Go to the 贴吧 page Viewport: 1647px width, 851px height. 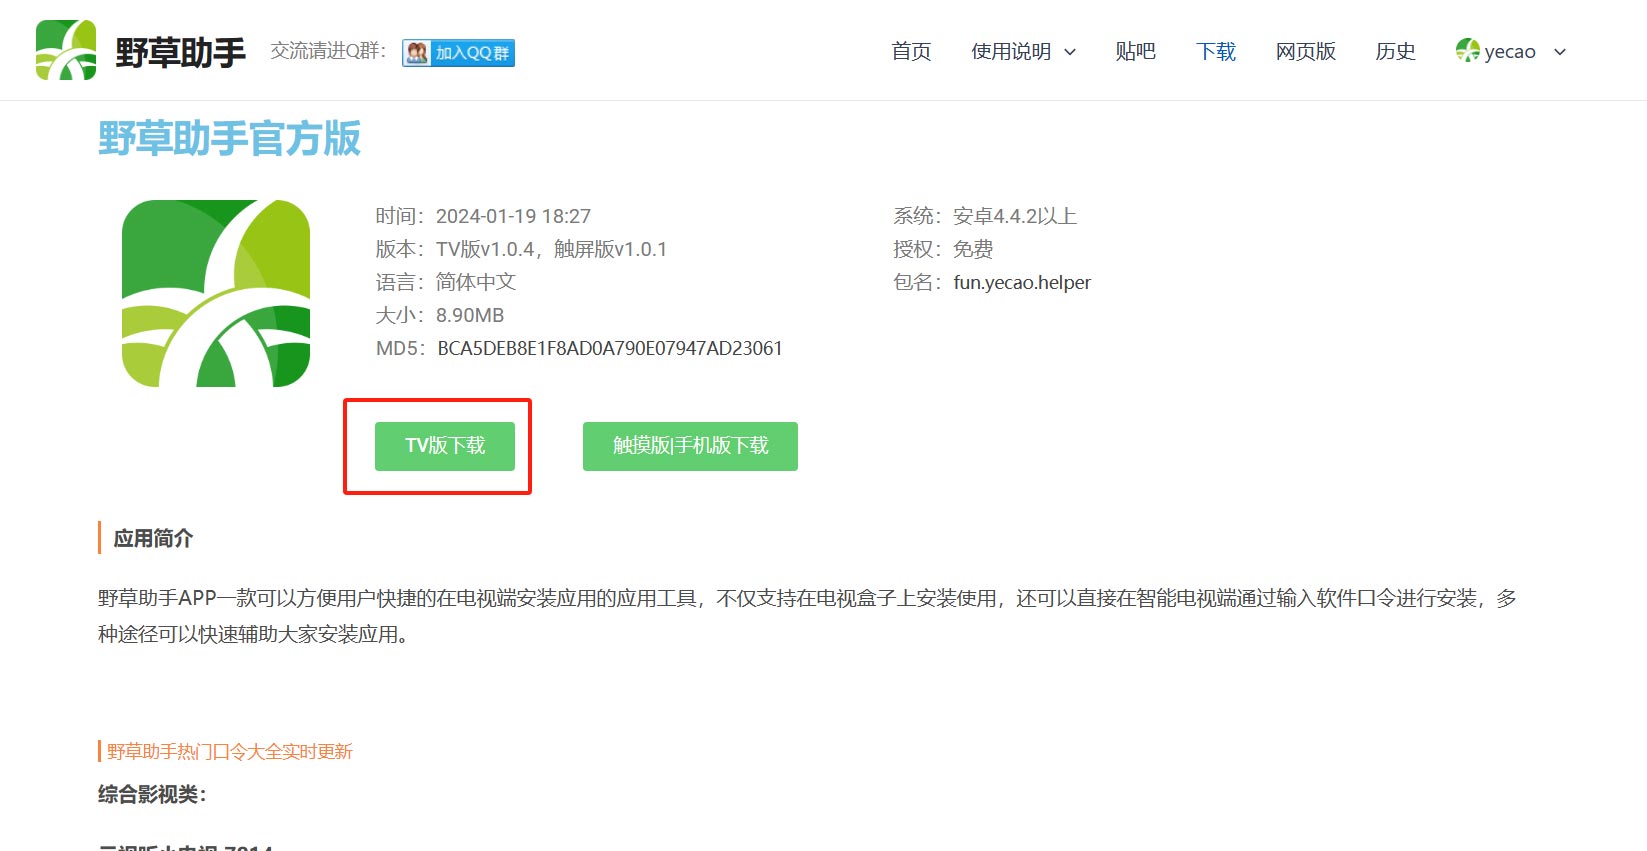click(1135, 52)
